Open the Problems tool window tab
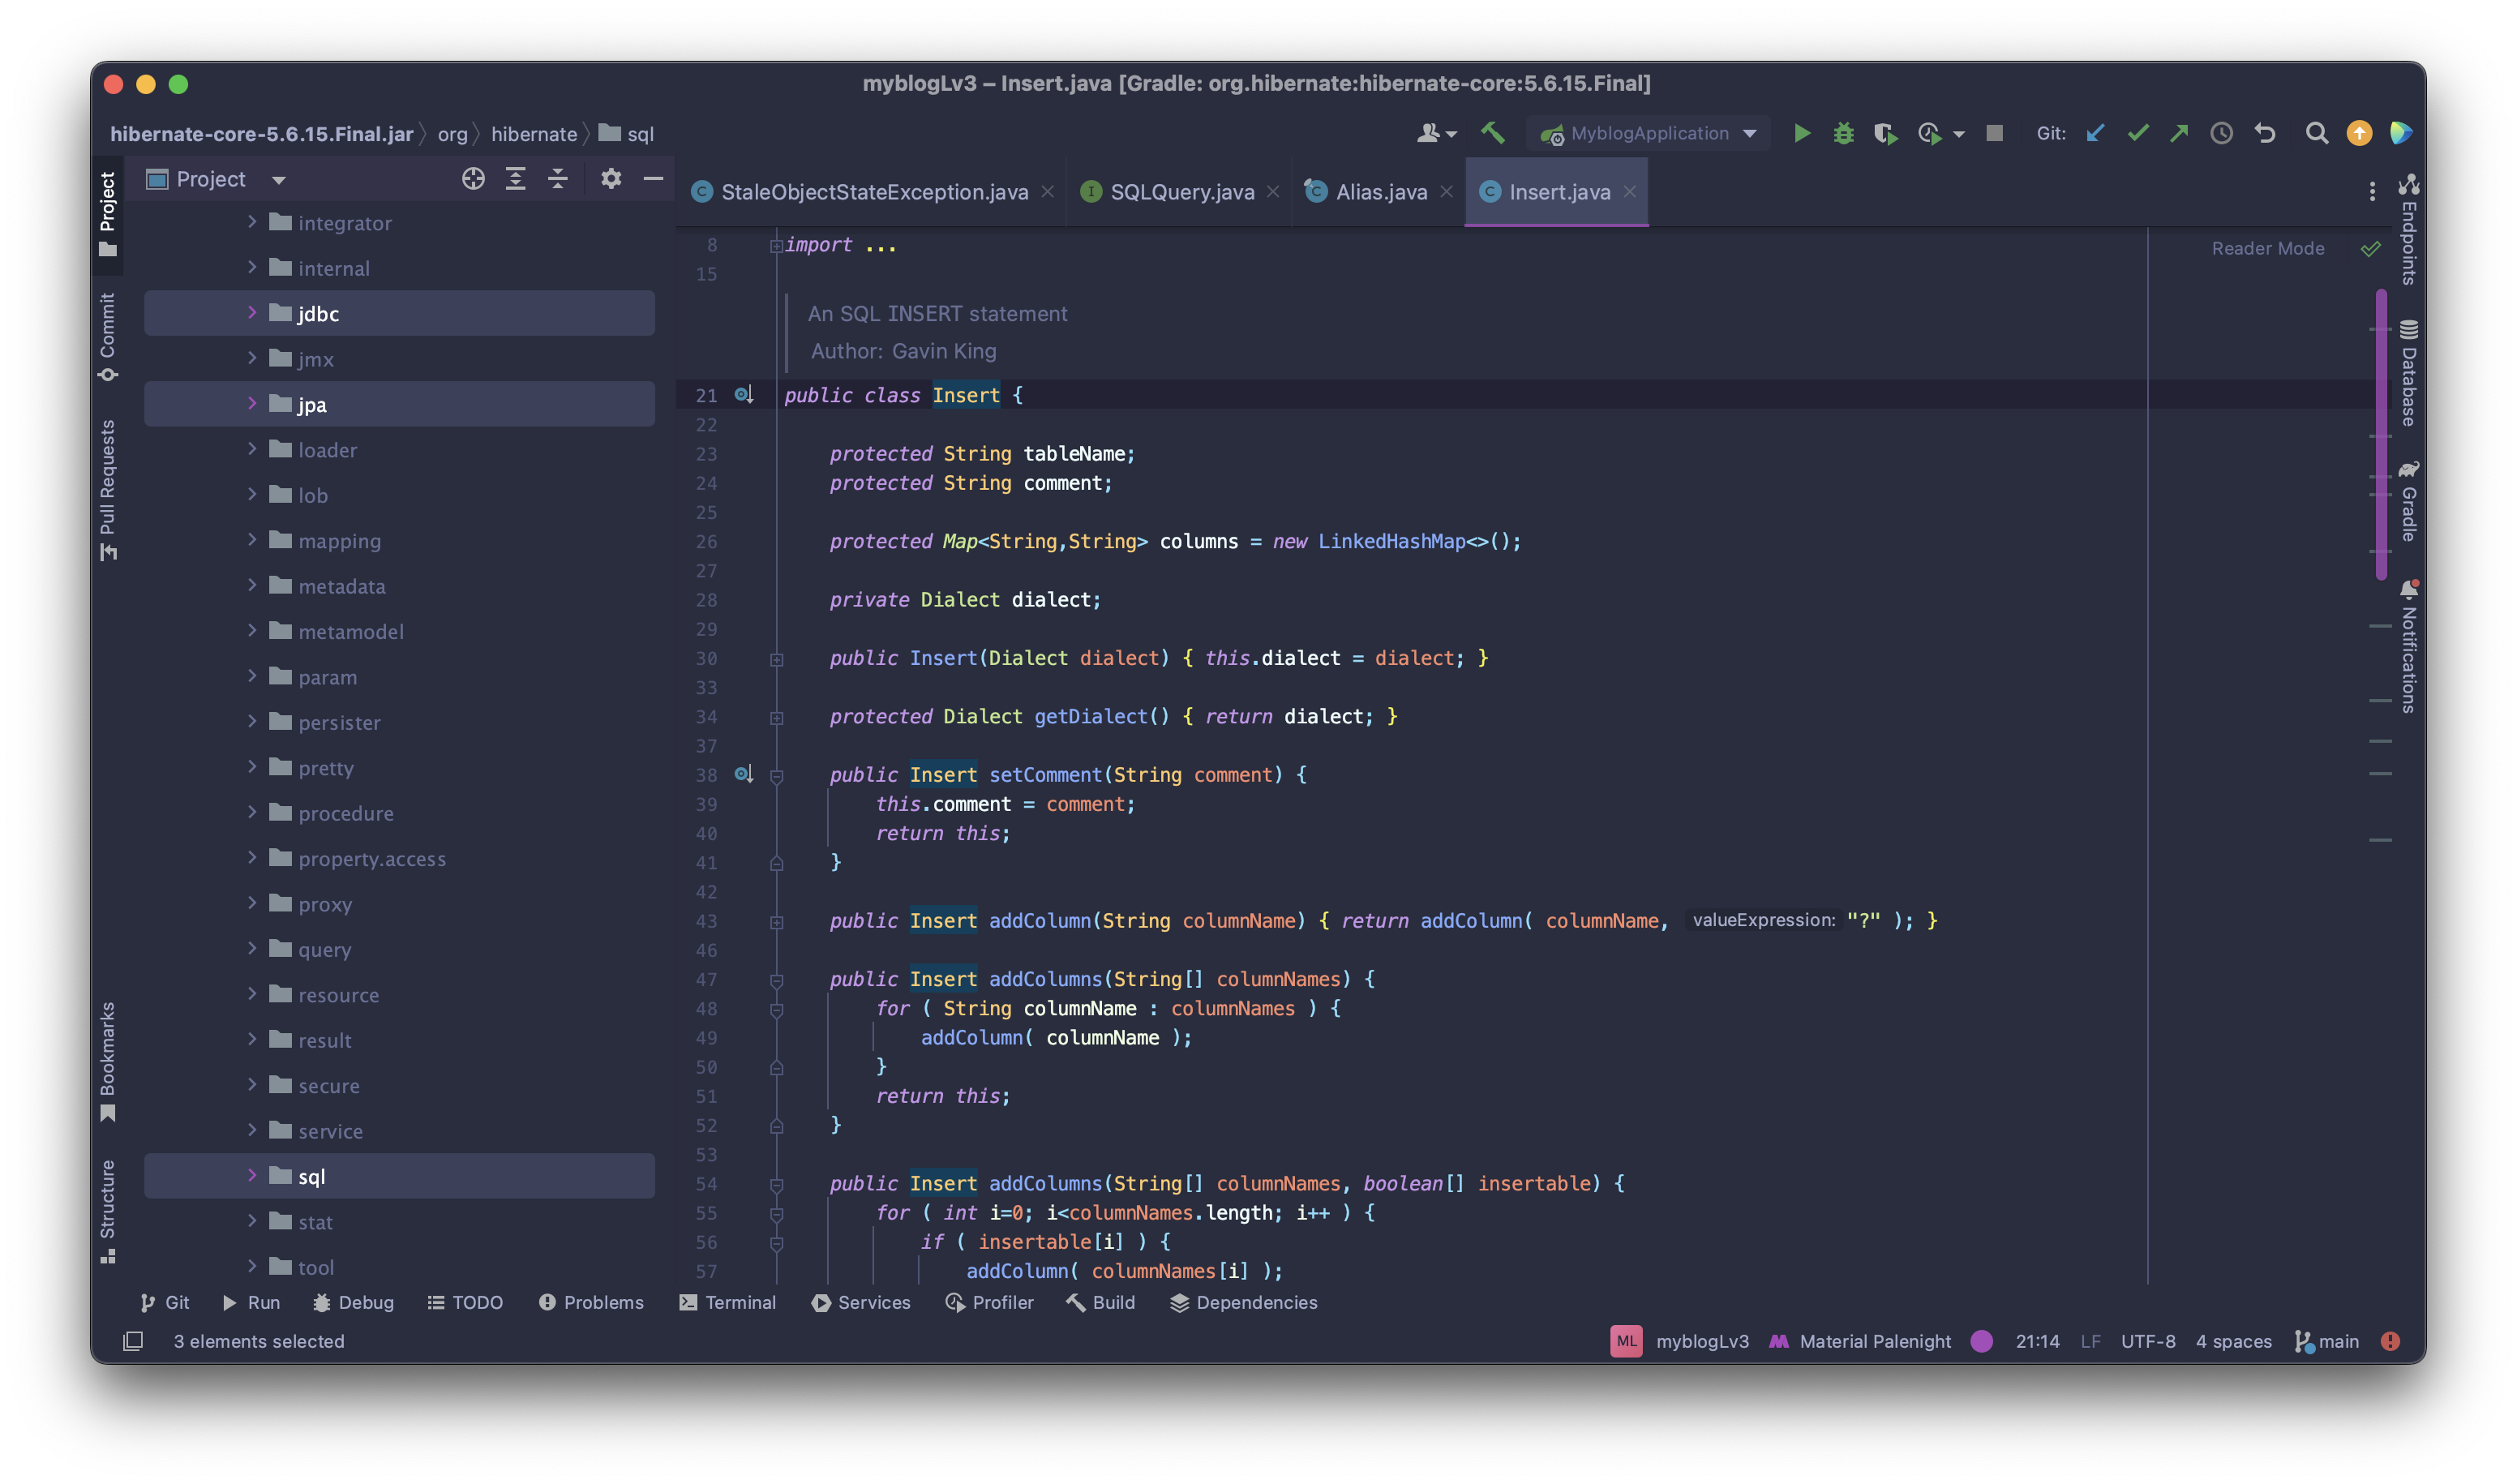 tap(591, 1302)
